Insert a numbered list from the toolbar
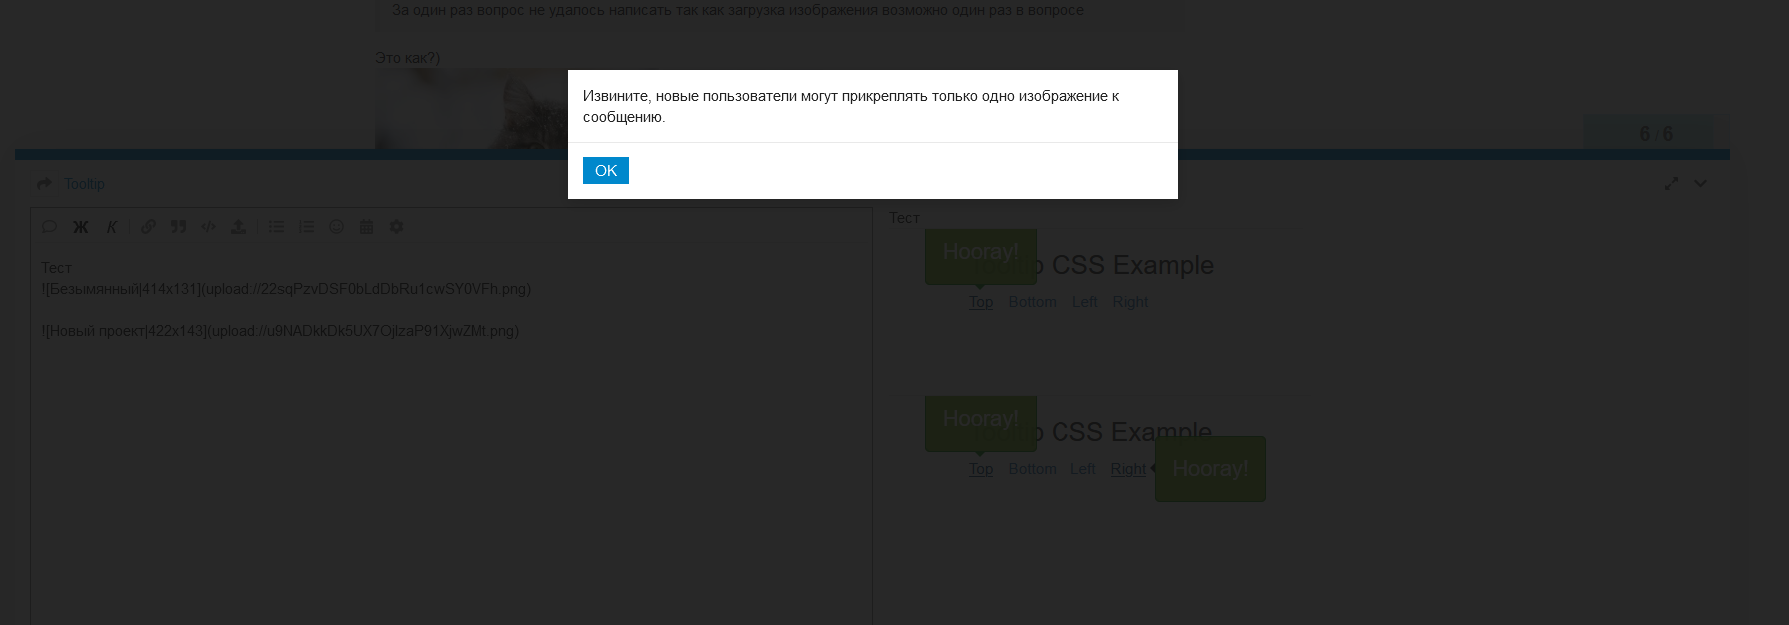Viewport: 1789px width, 625px height. pyautogui.click(x=306, y=227)
